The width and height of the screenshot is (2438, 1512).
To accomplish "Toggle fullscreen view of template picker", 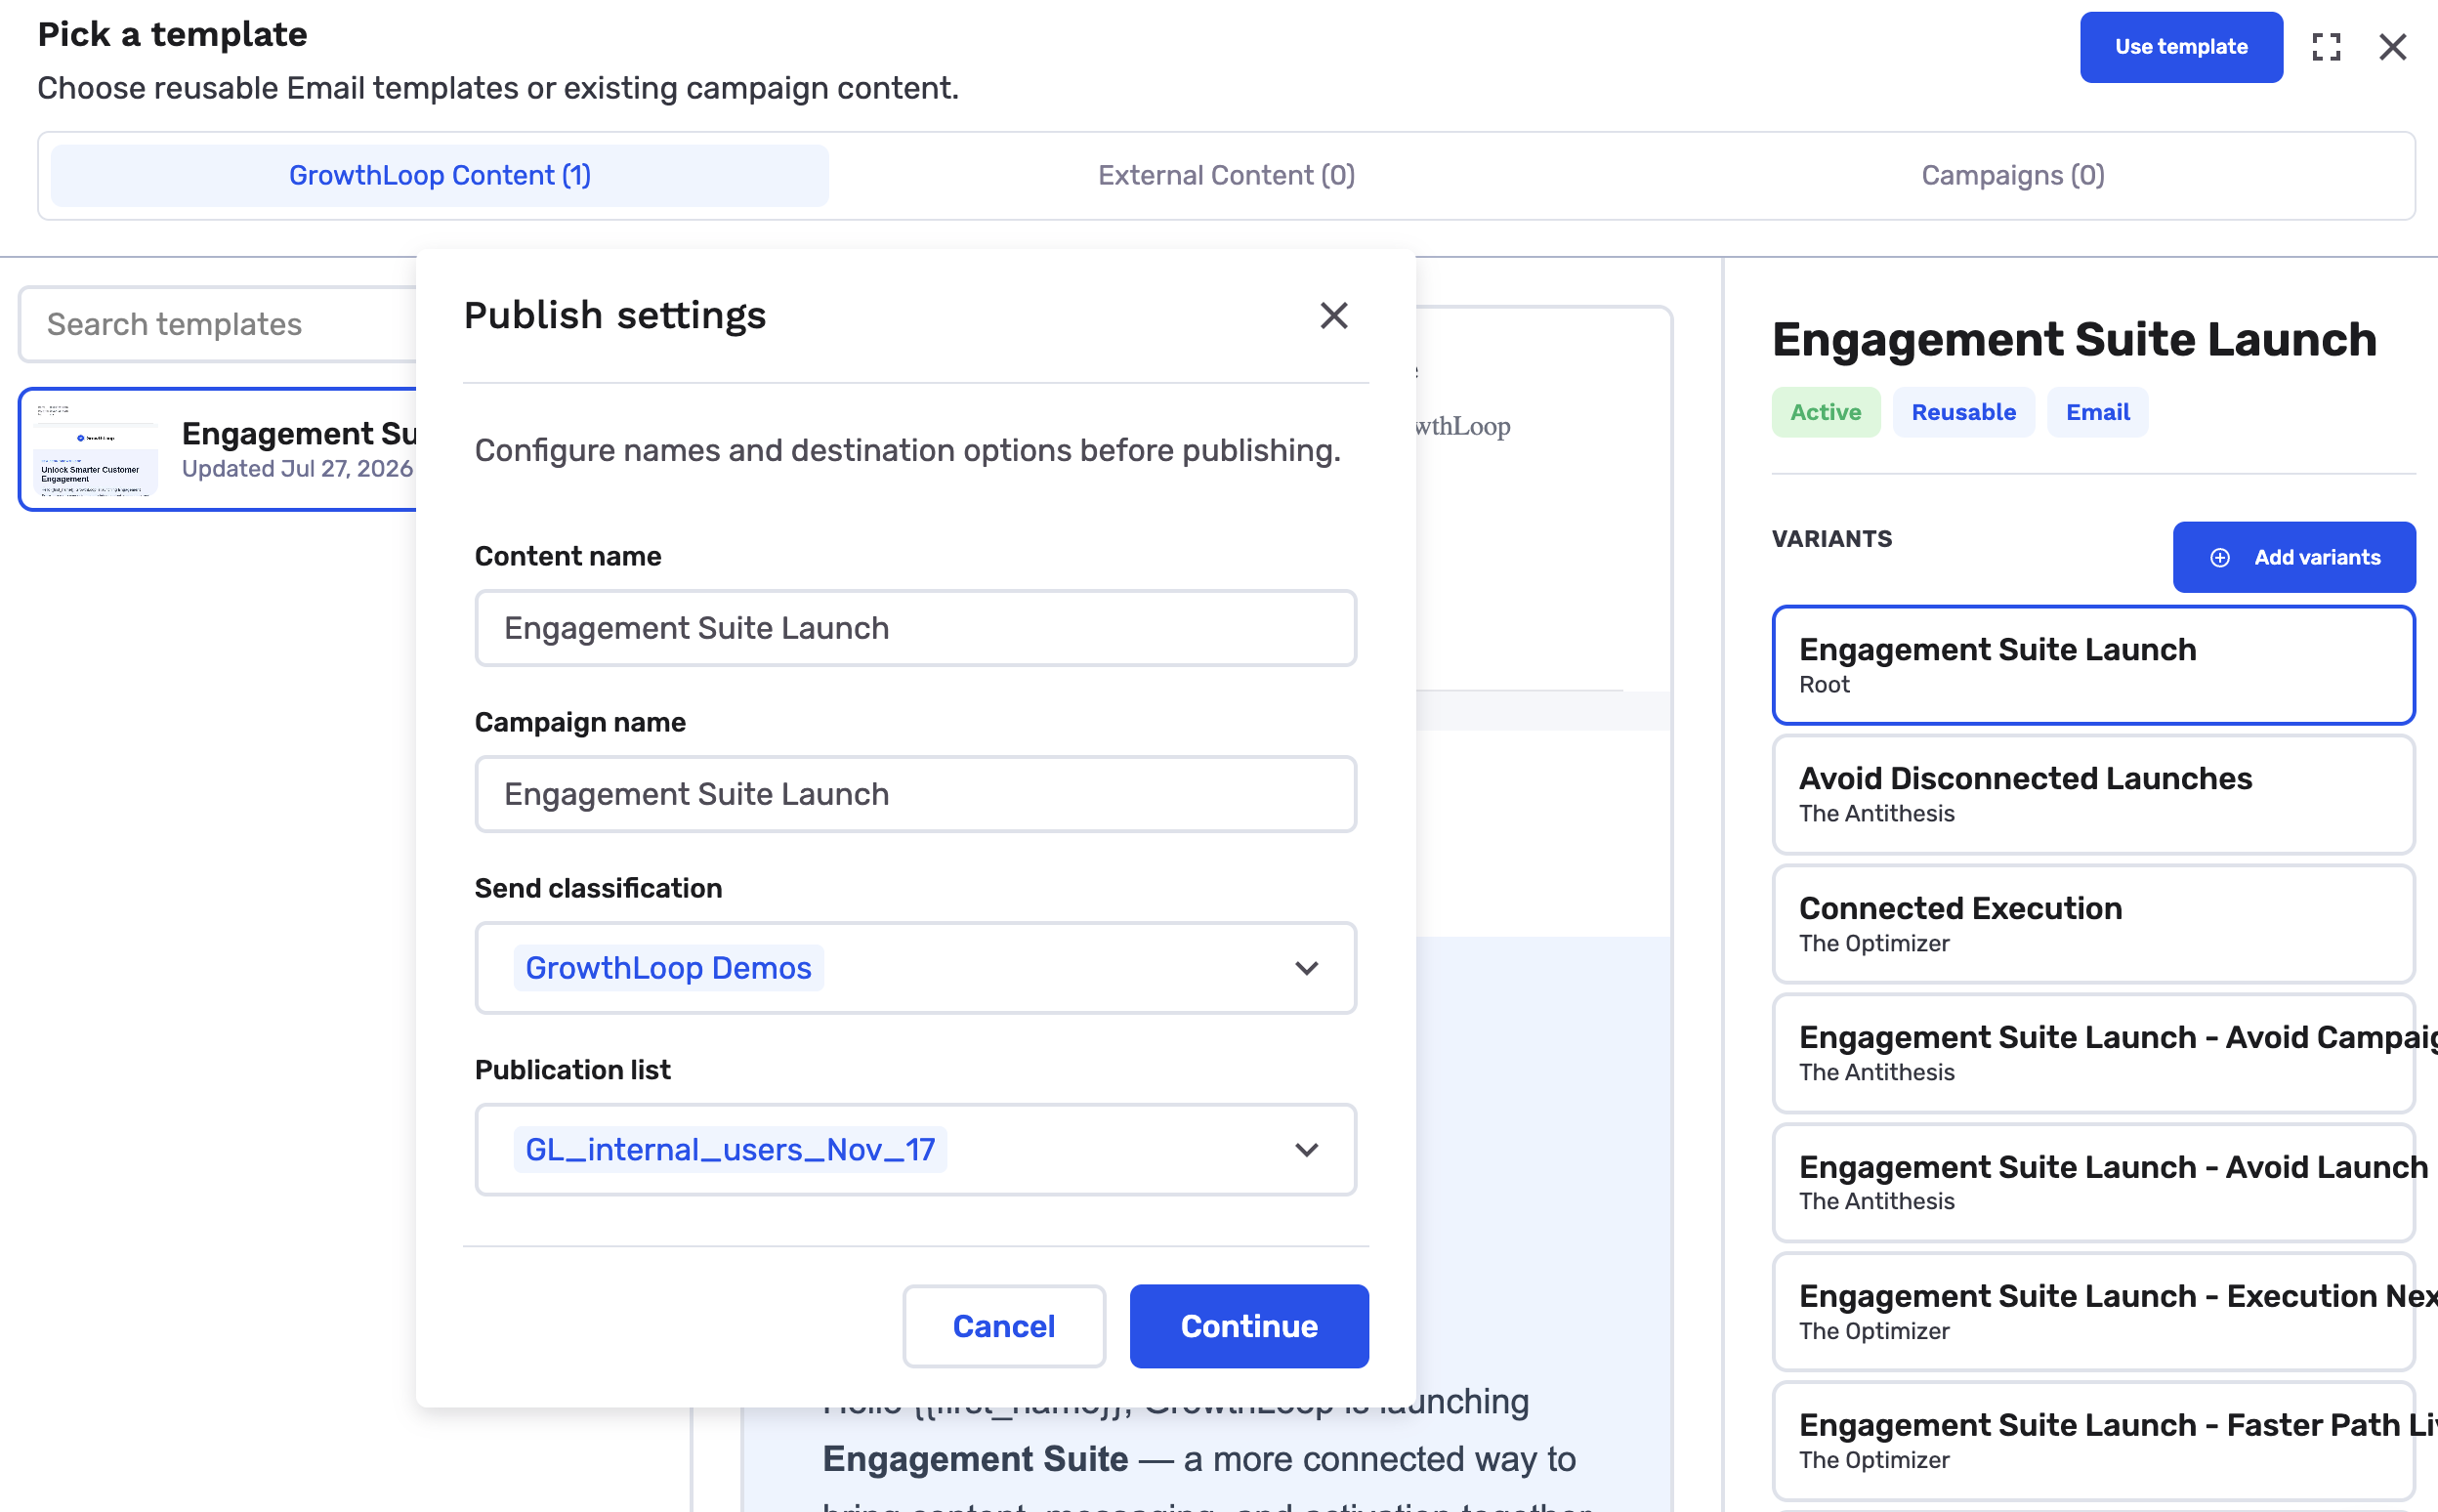I will tap(2326, 47).
